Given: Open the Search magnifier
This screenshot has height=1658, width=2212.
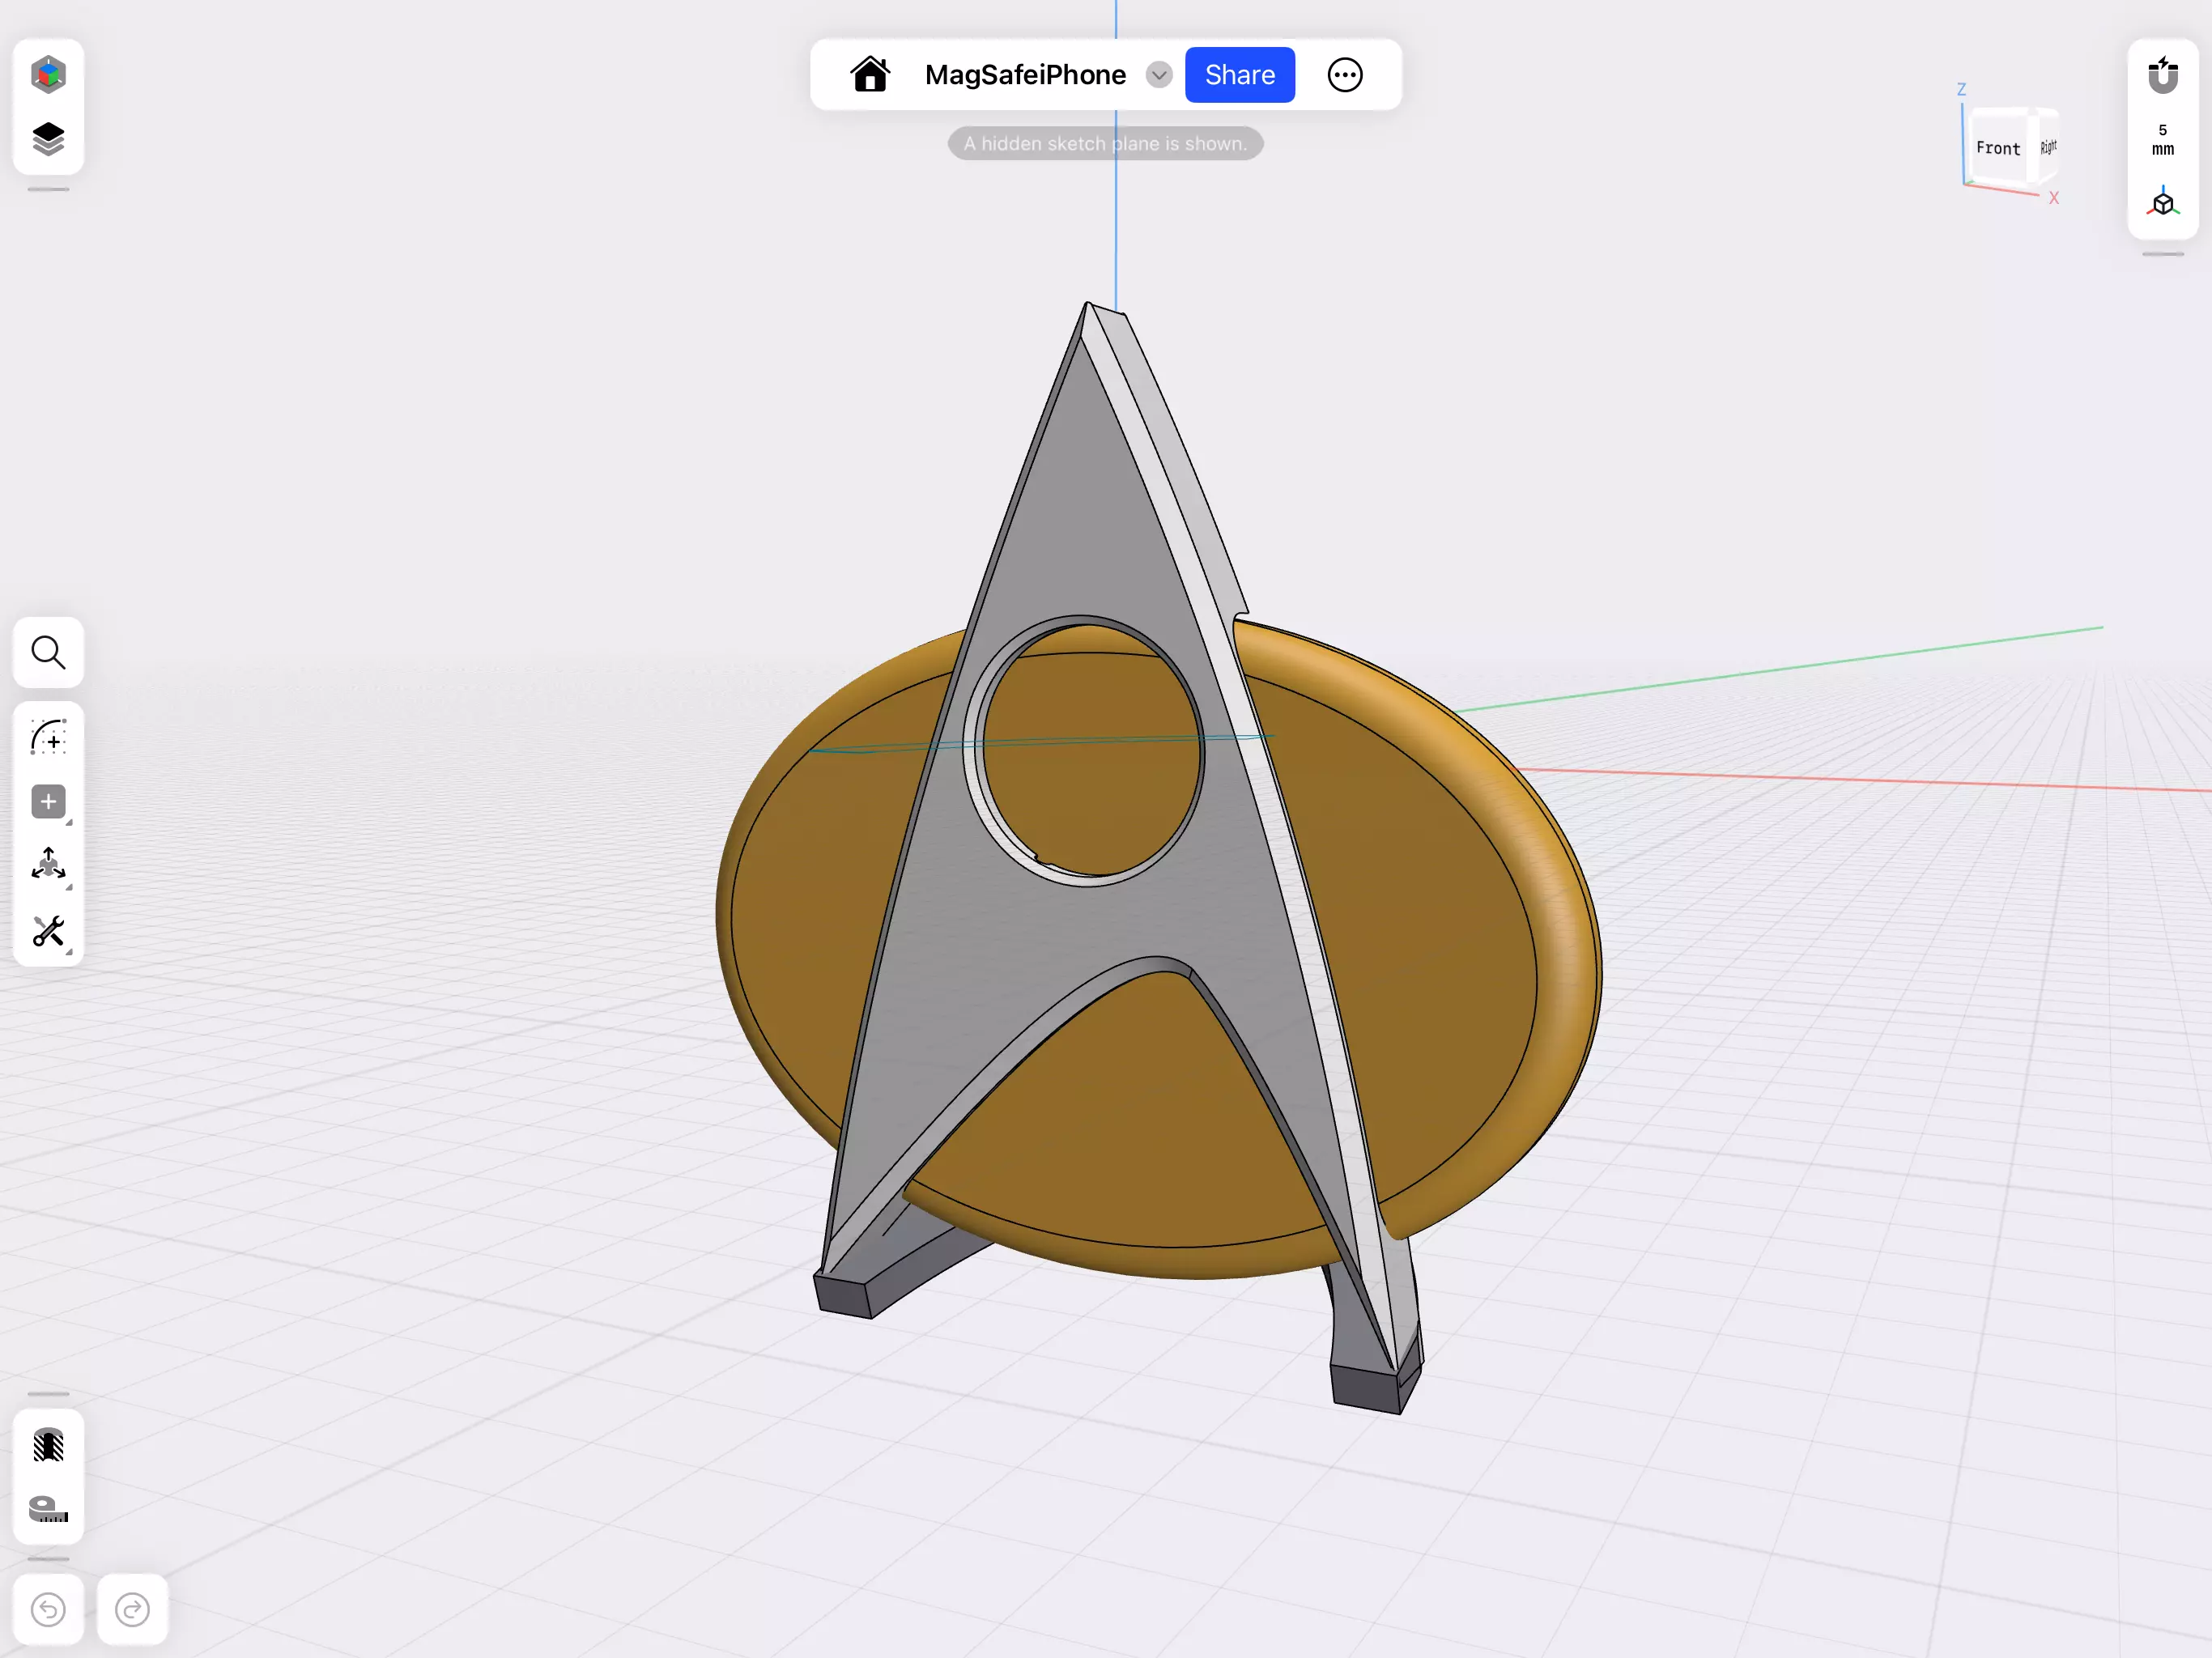Looking at the screenshot, I should (48, 653).
